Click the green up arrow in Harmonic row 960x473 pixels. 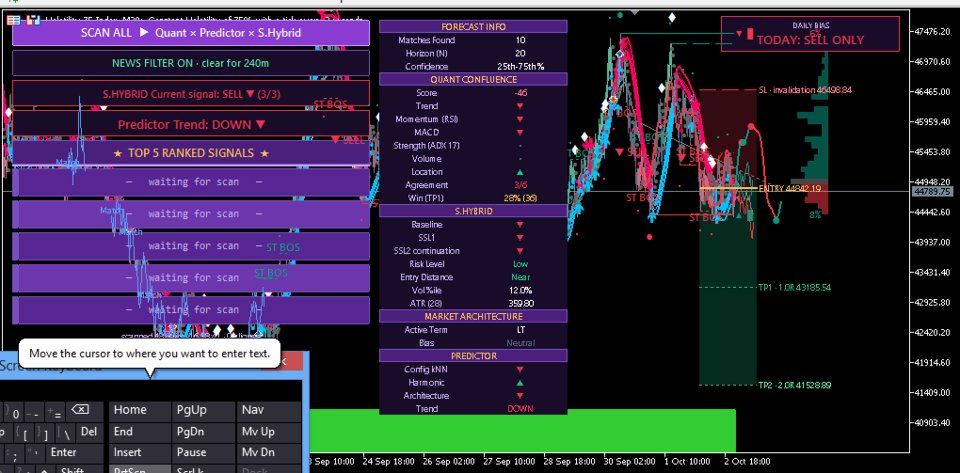520,382
